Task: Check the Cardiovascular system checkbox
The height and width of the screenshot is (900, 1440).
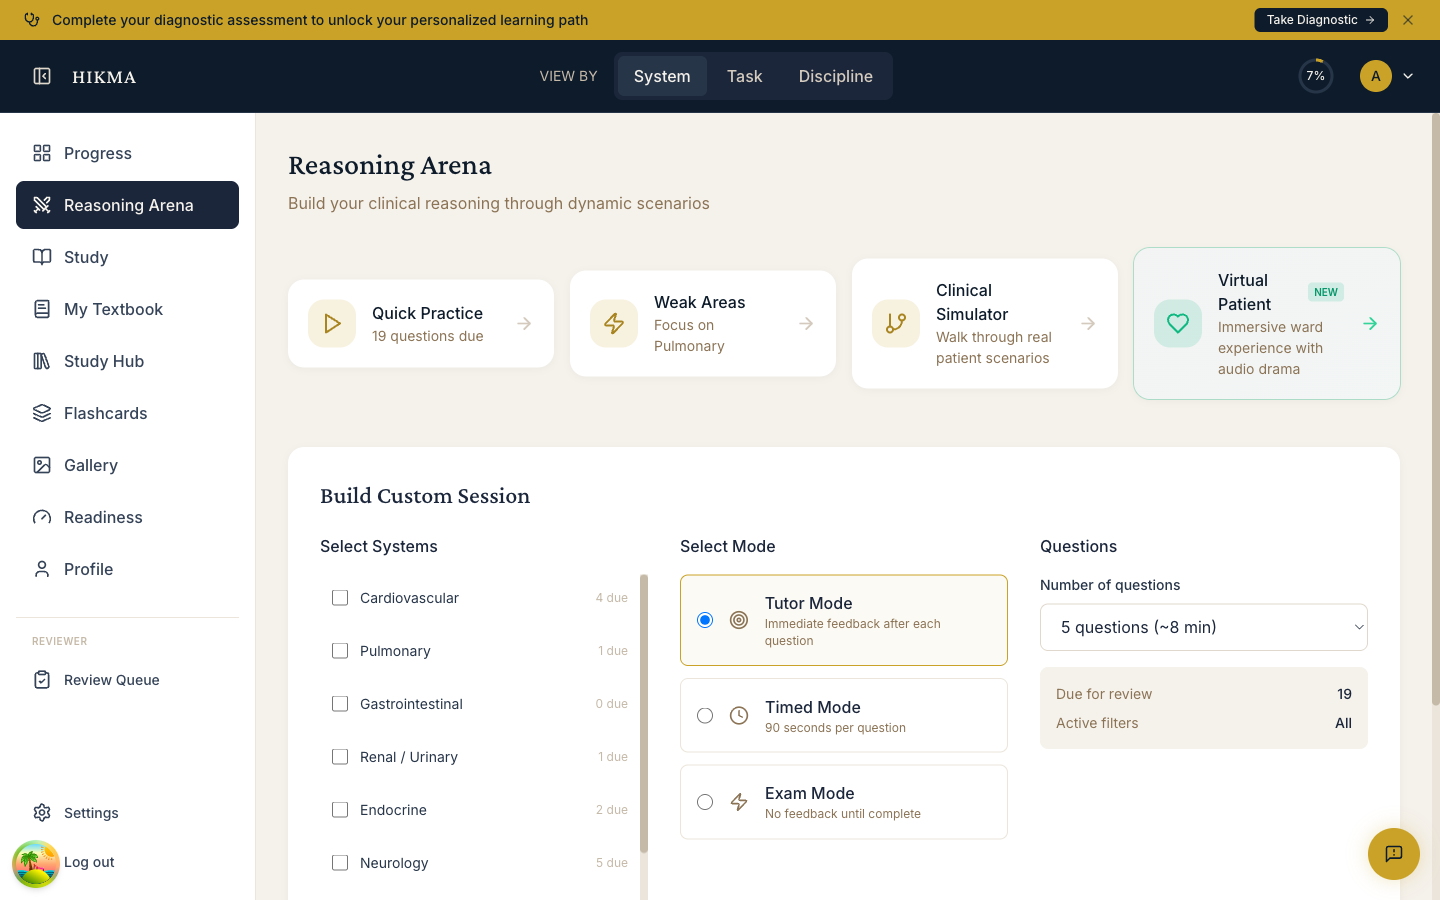Action: pyautogui.click(x=340, y=598)
